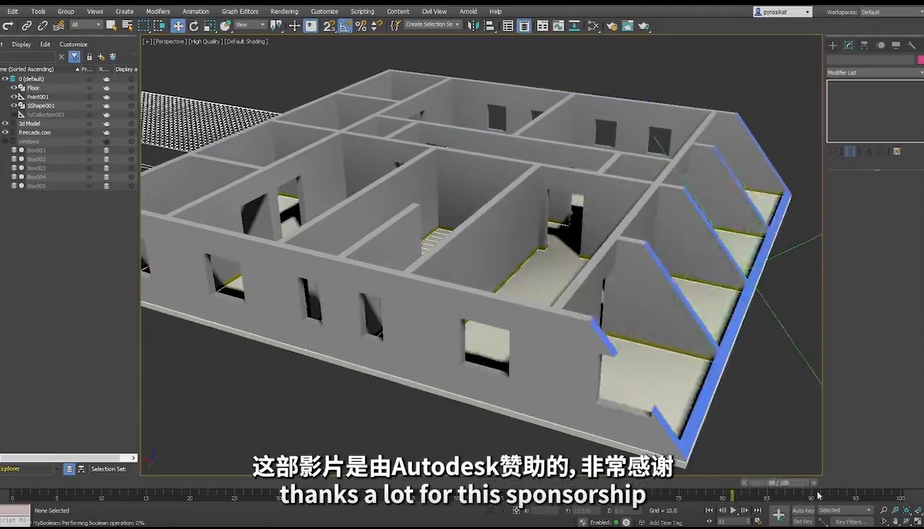Image resolution: width=924 pixels, height=529 pixels.
Task: Switch to the Create command panel tab
Action: [x=833, y=45]
